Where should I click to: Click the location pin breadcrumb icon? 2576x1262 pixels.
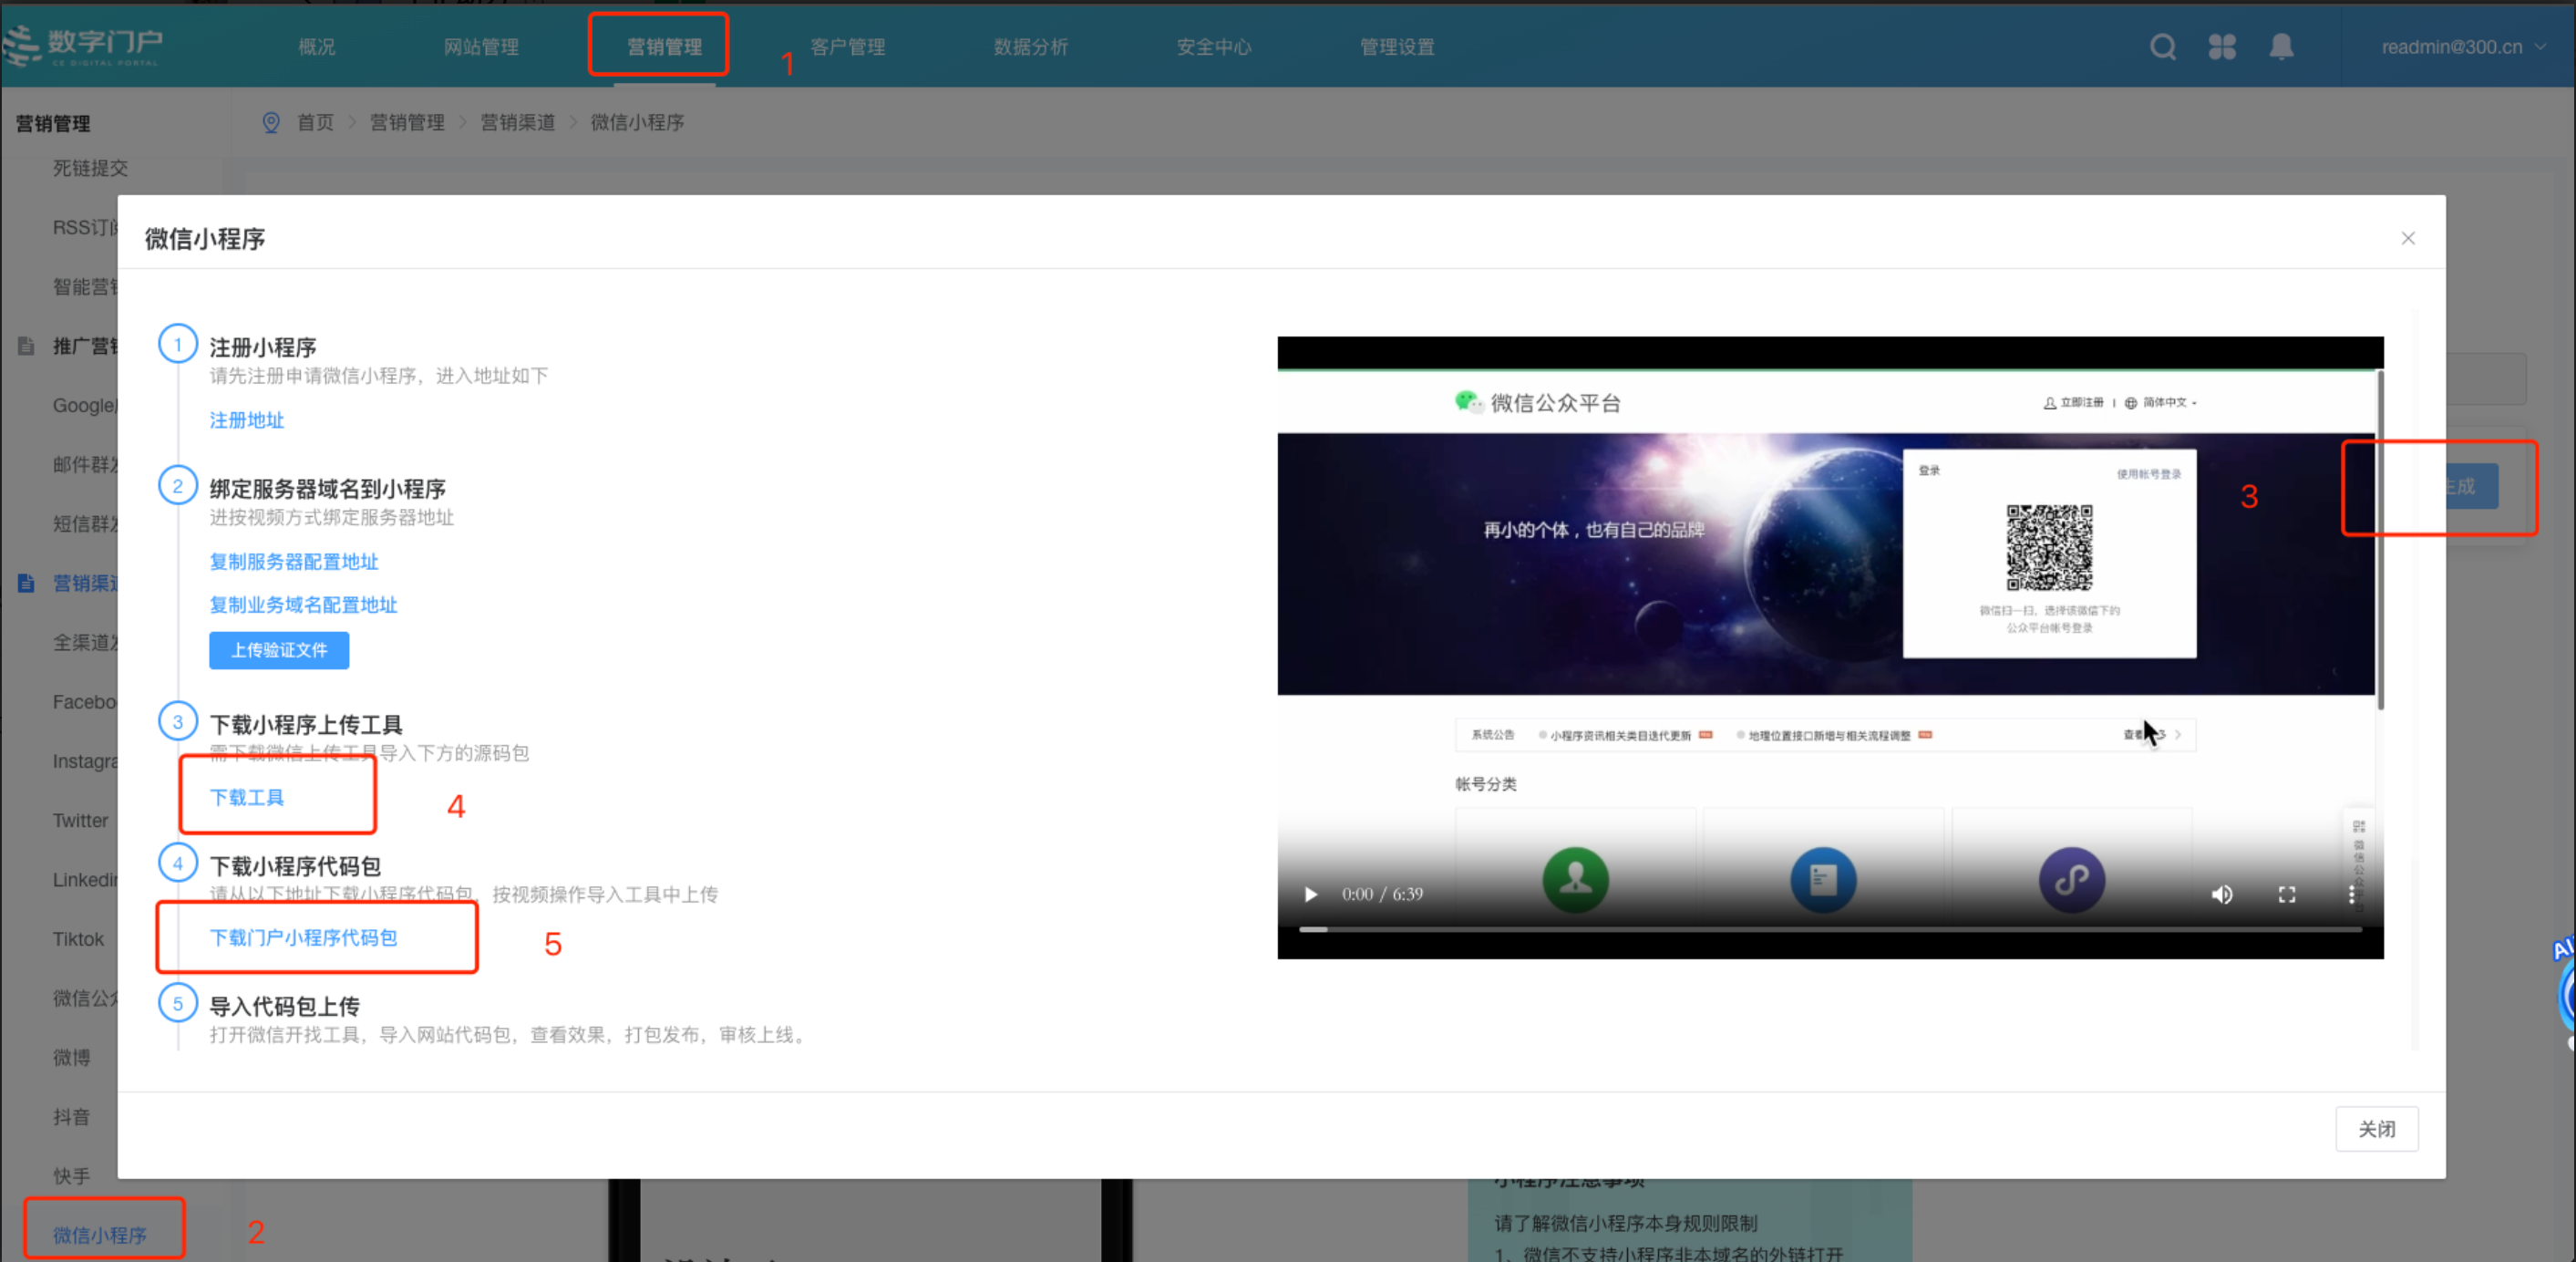pos(270,122)
